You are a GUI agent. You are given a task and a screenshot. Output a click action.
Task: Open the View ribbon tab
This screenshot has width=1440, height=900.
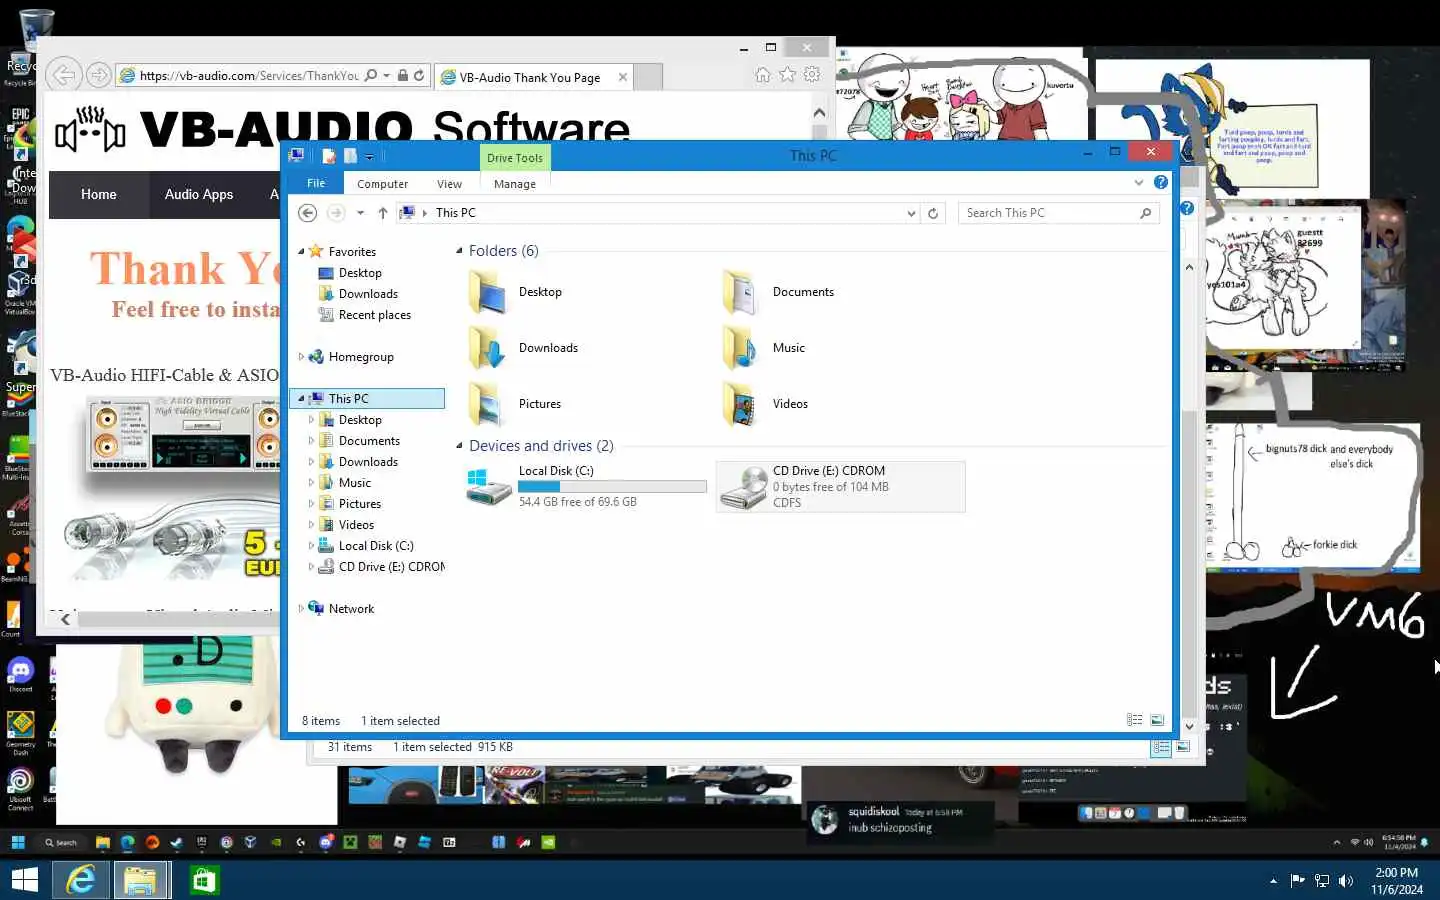click(449, 184)
